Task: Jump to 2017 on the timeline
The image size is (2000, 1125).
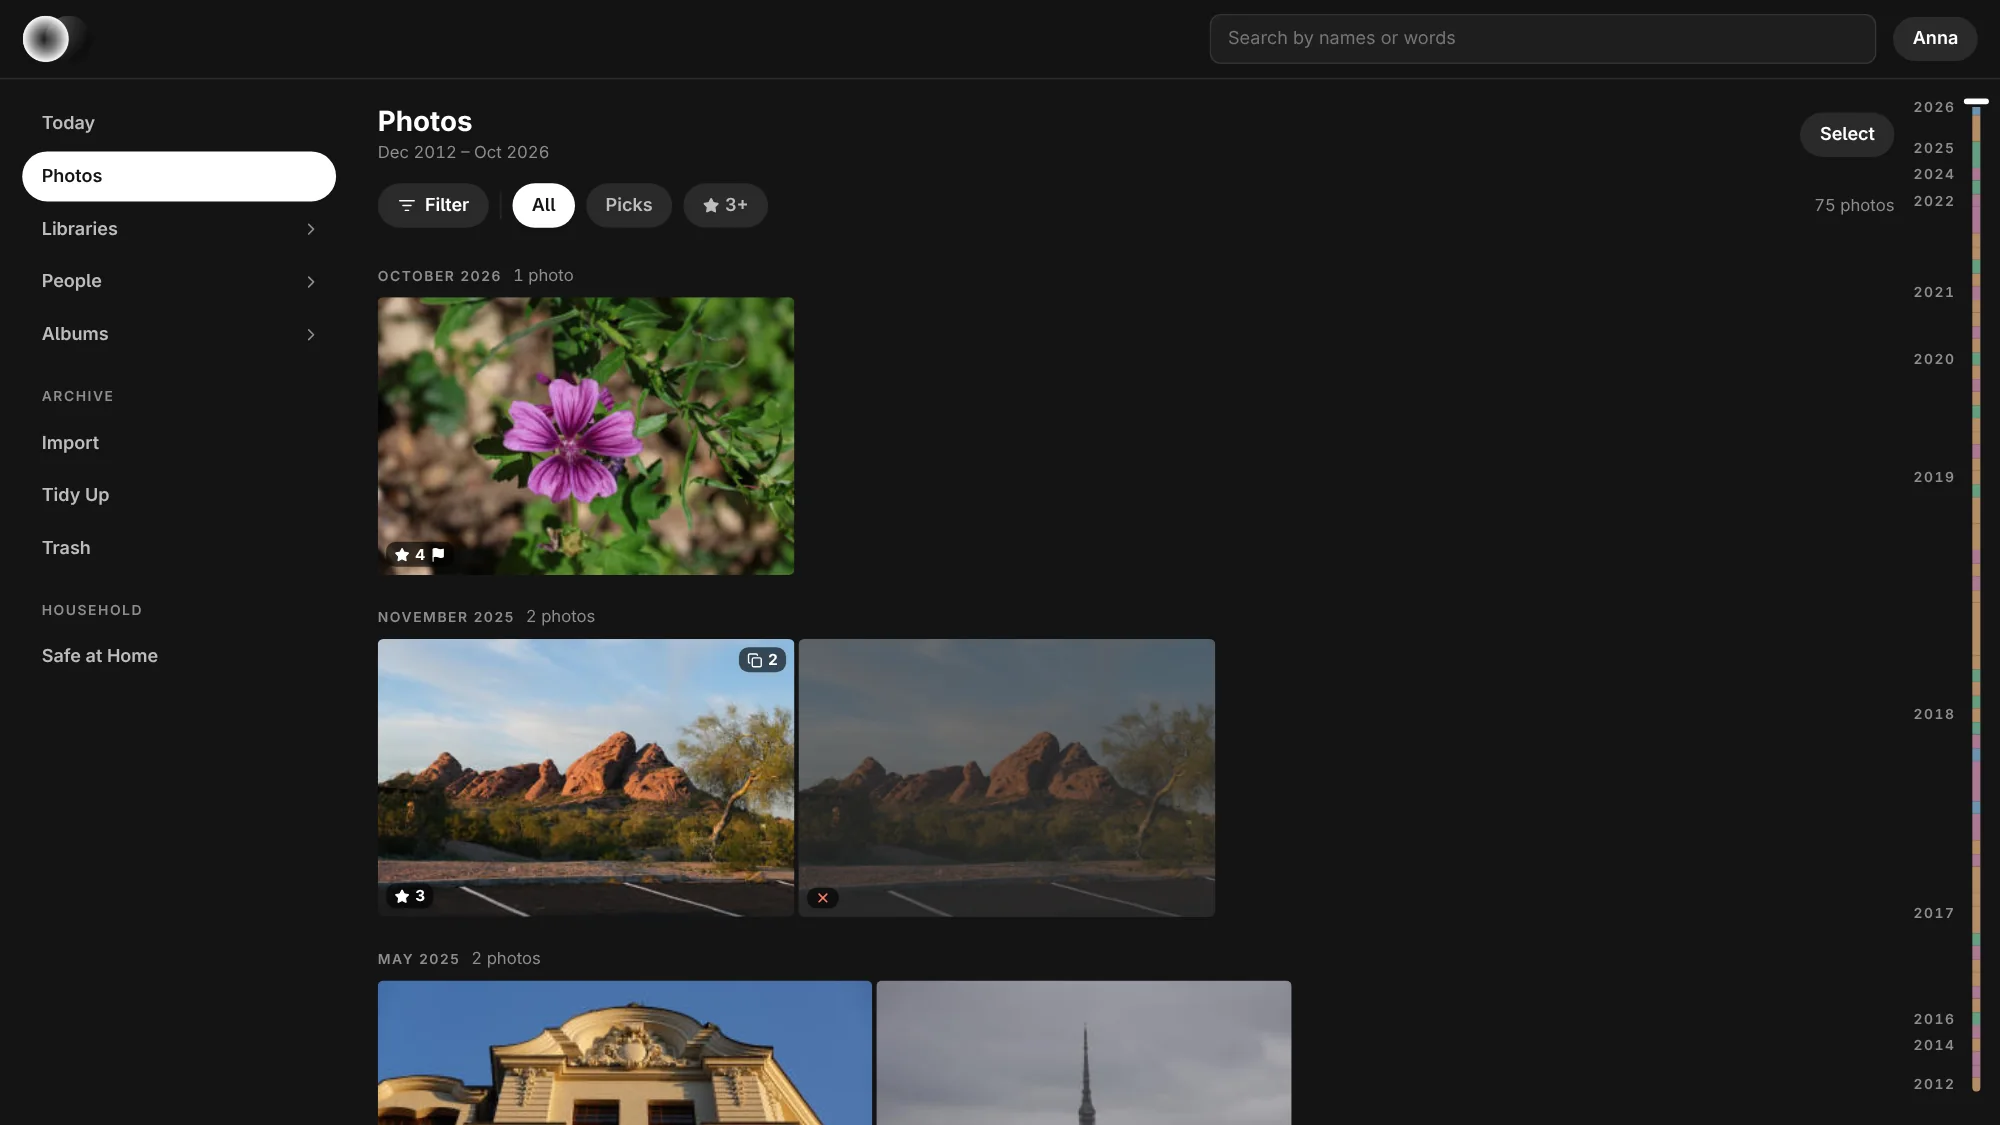Action: 1933,913
